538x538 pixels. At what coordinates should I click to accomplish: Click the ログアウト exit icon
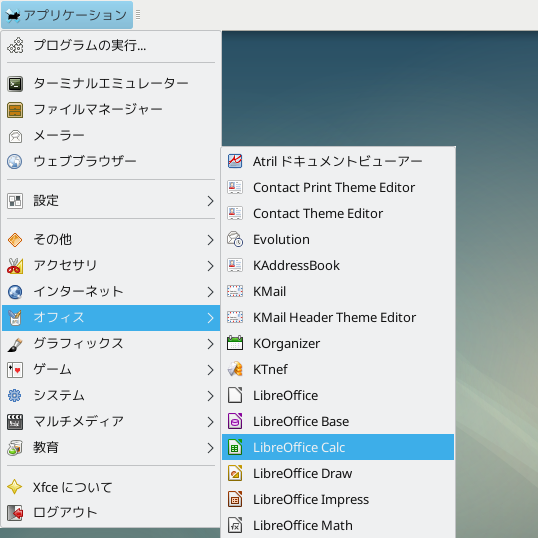point(15,513)
